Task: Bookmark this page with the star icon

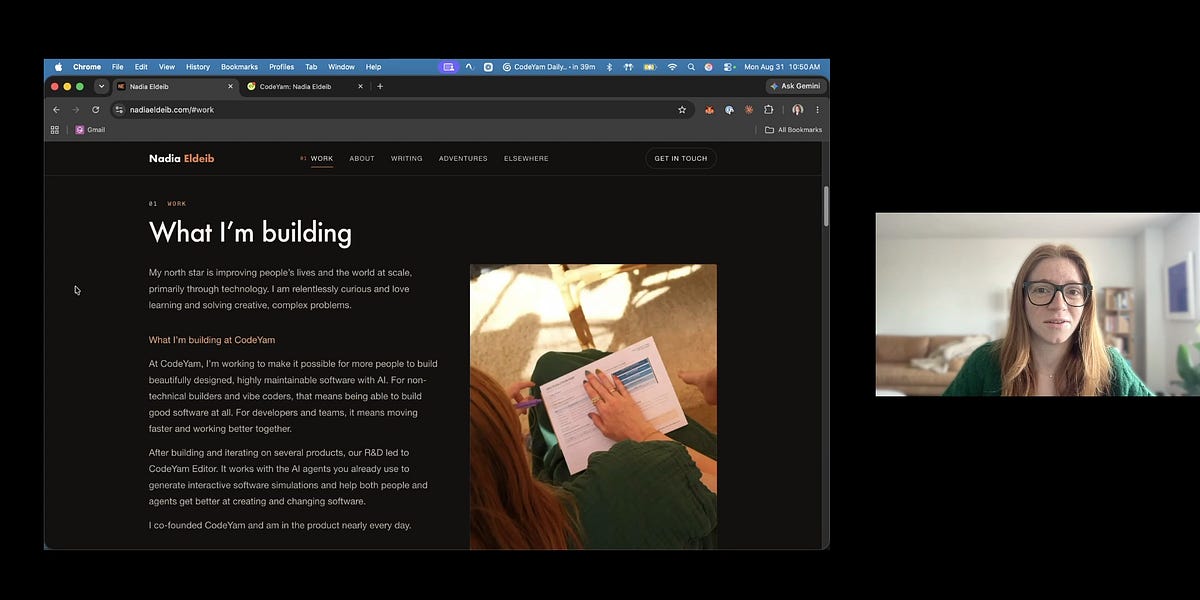Action: click(682, 110)
